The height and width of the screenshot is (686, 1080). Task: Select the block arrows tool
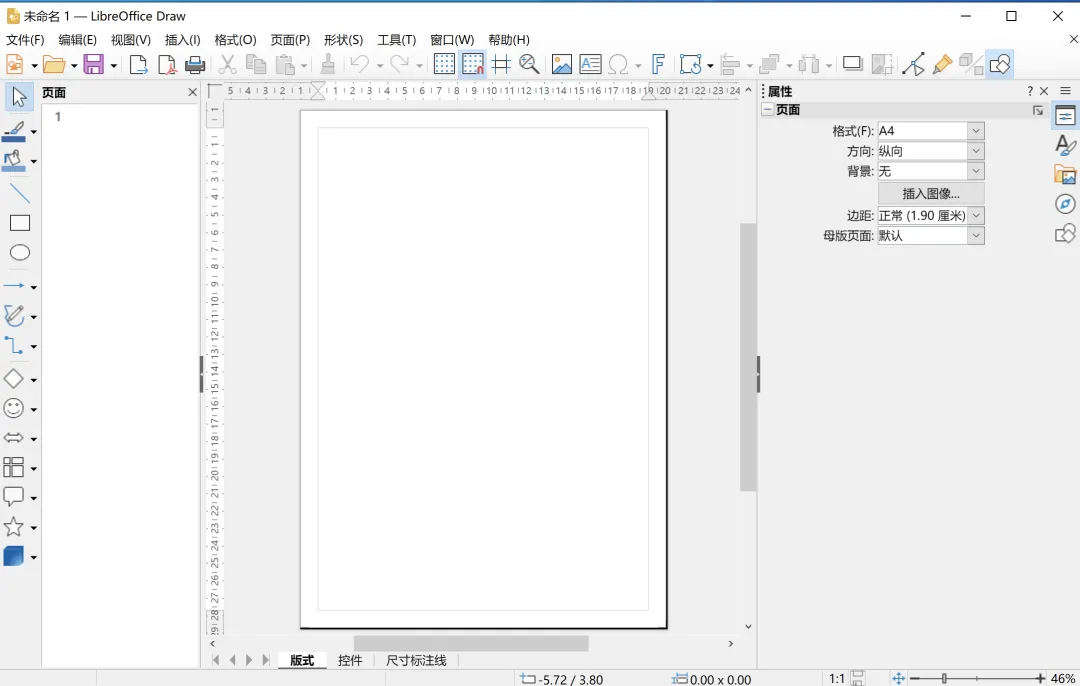point(14,438)
